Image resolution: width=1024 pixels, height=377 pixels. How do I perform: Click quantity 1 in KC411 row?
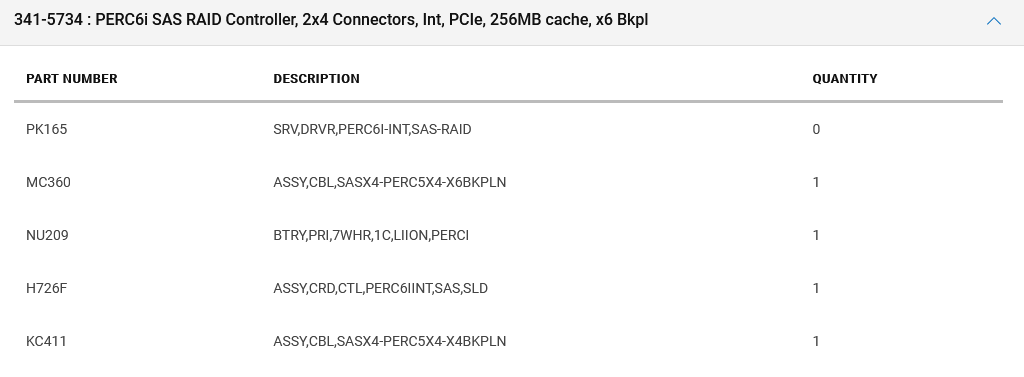click(816, 341)
